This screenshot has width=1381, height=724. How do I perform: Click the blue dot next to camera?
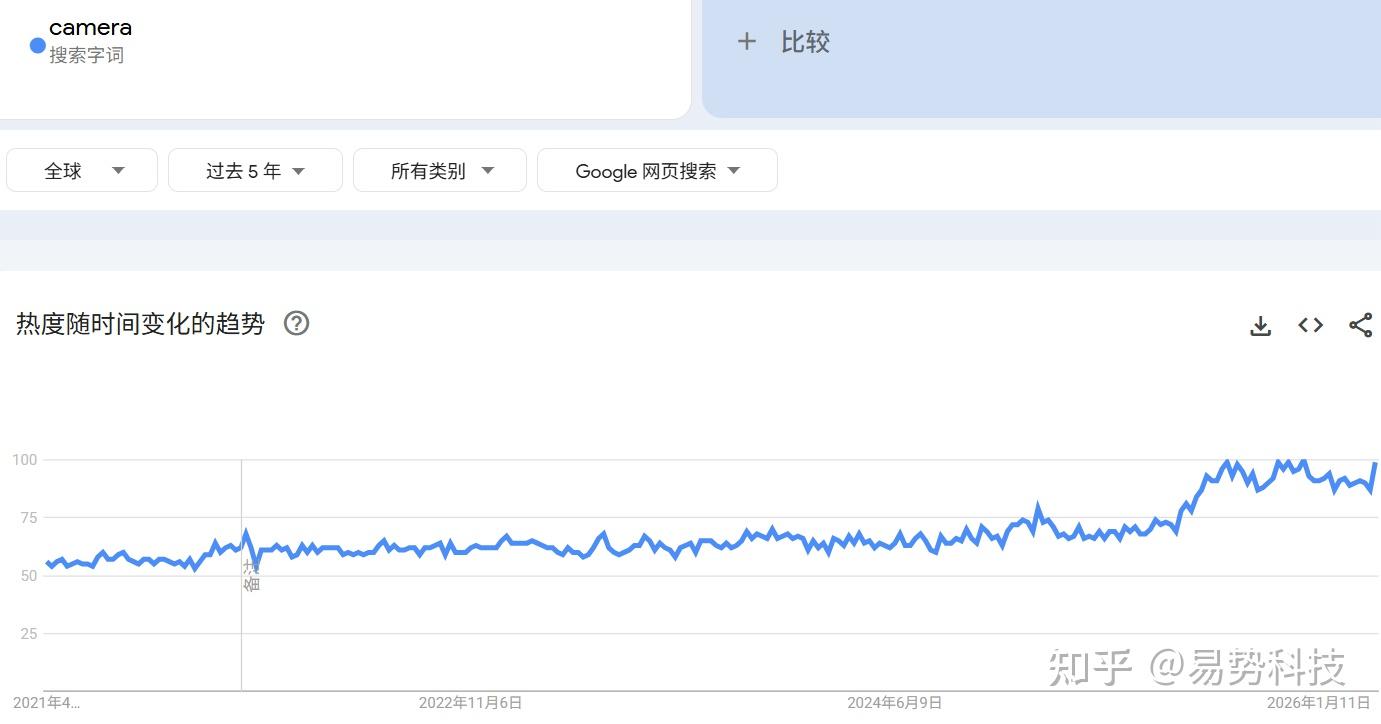pos(38,45)
